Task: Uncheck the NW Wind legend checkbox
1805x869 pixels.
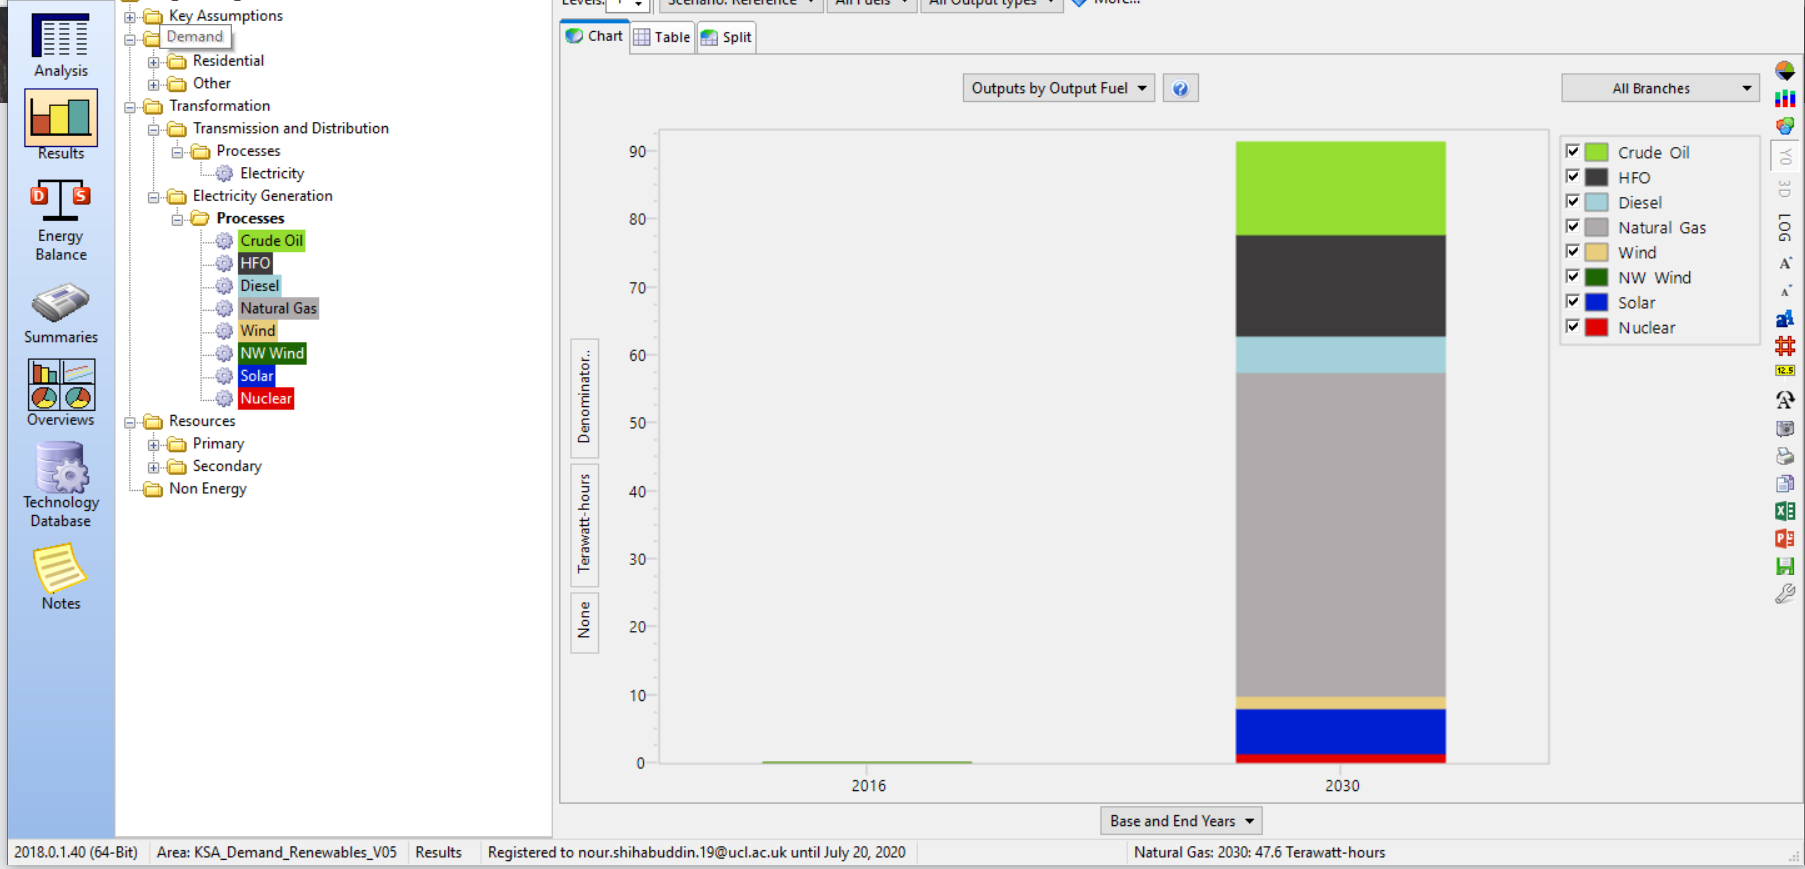Action: click(x=1573, y=276)
